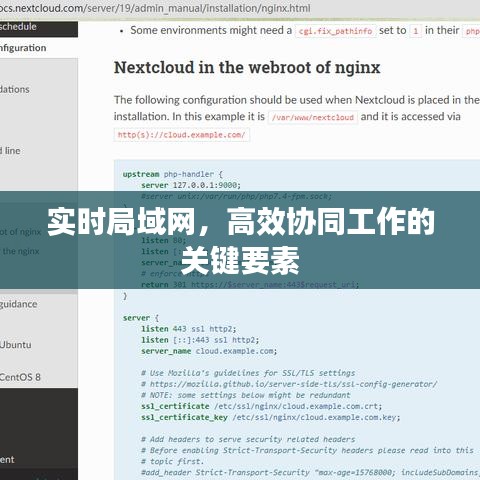Click the 'cgi.fix_pathinfo' inline code
The height and width of the screenshot is (480, 480).
tap(335, 31)
